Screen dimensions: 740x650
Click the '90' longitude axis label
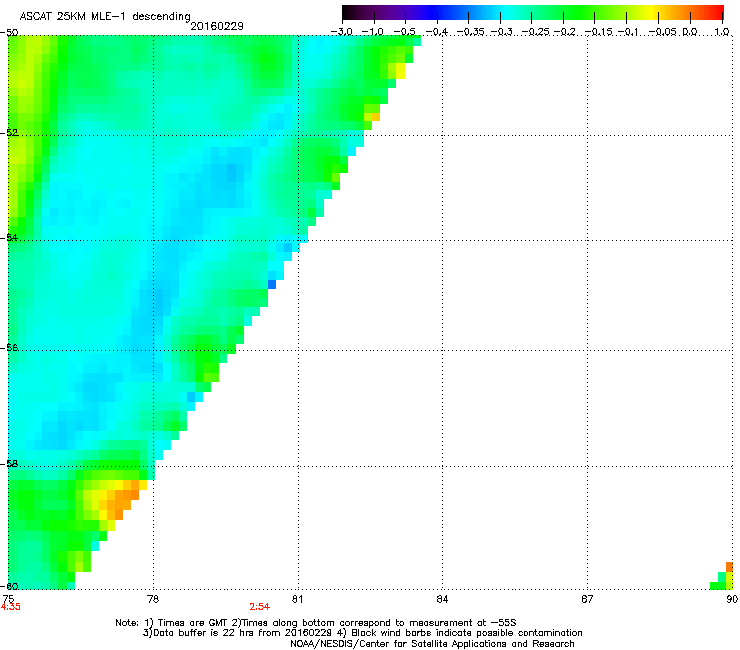732,599
